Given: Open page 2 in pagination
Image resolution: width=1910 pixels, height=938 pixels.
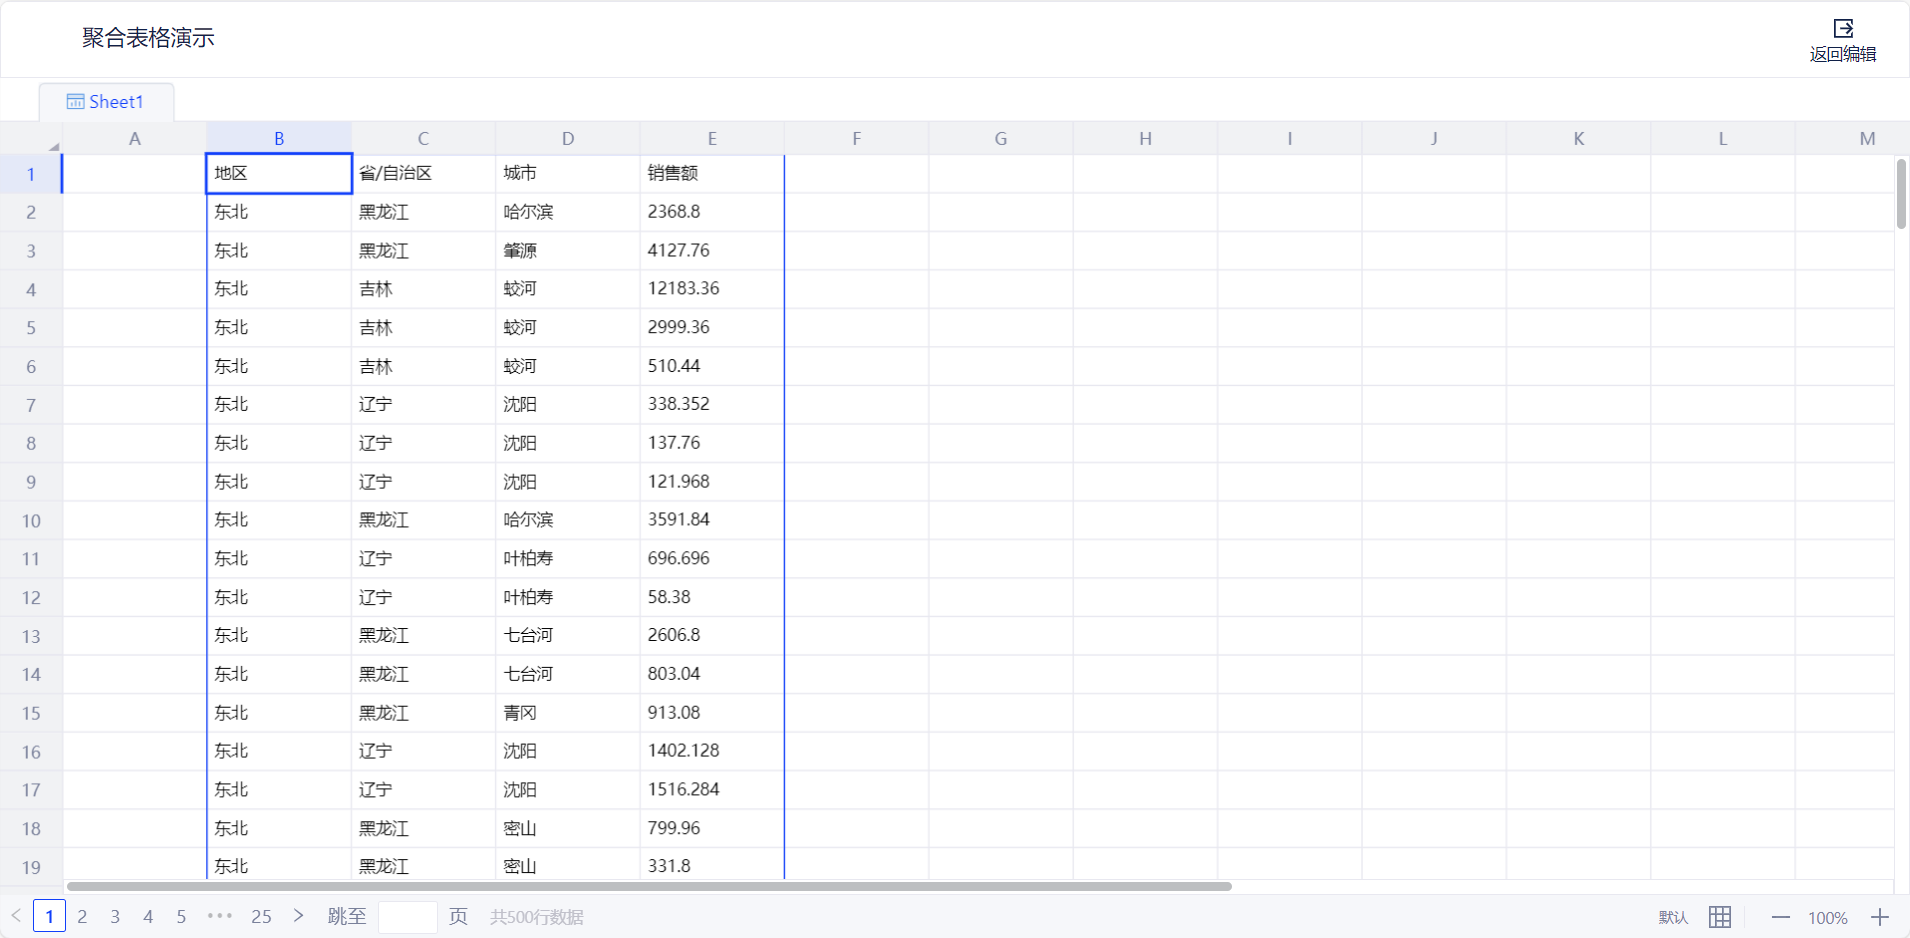Looking at the screenshot, I should [82, 916].
